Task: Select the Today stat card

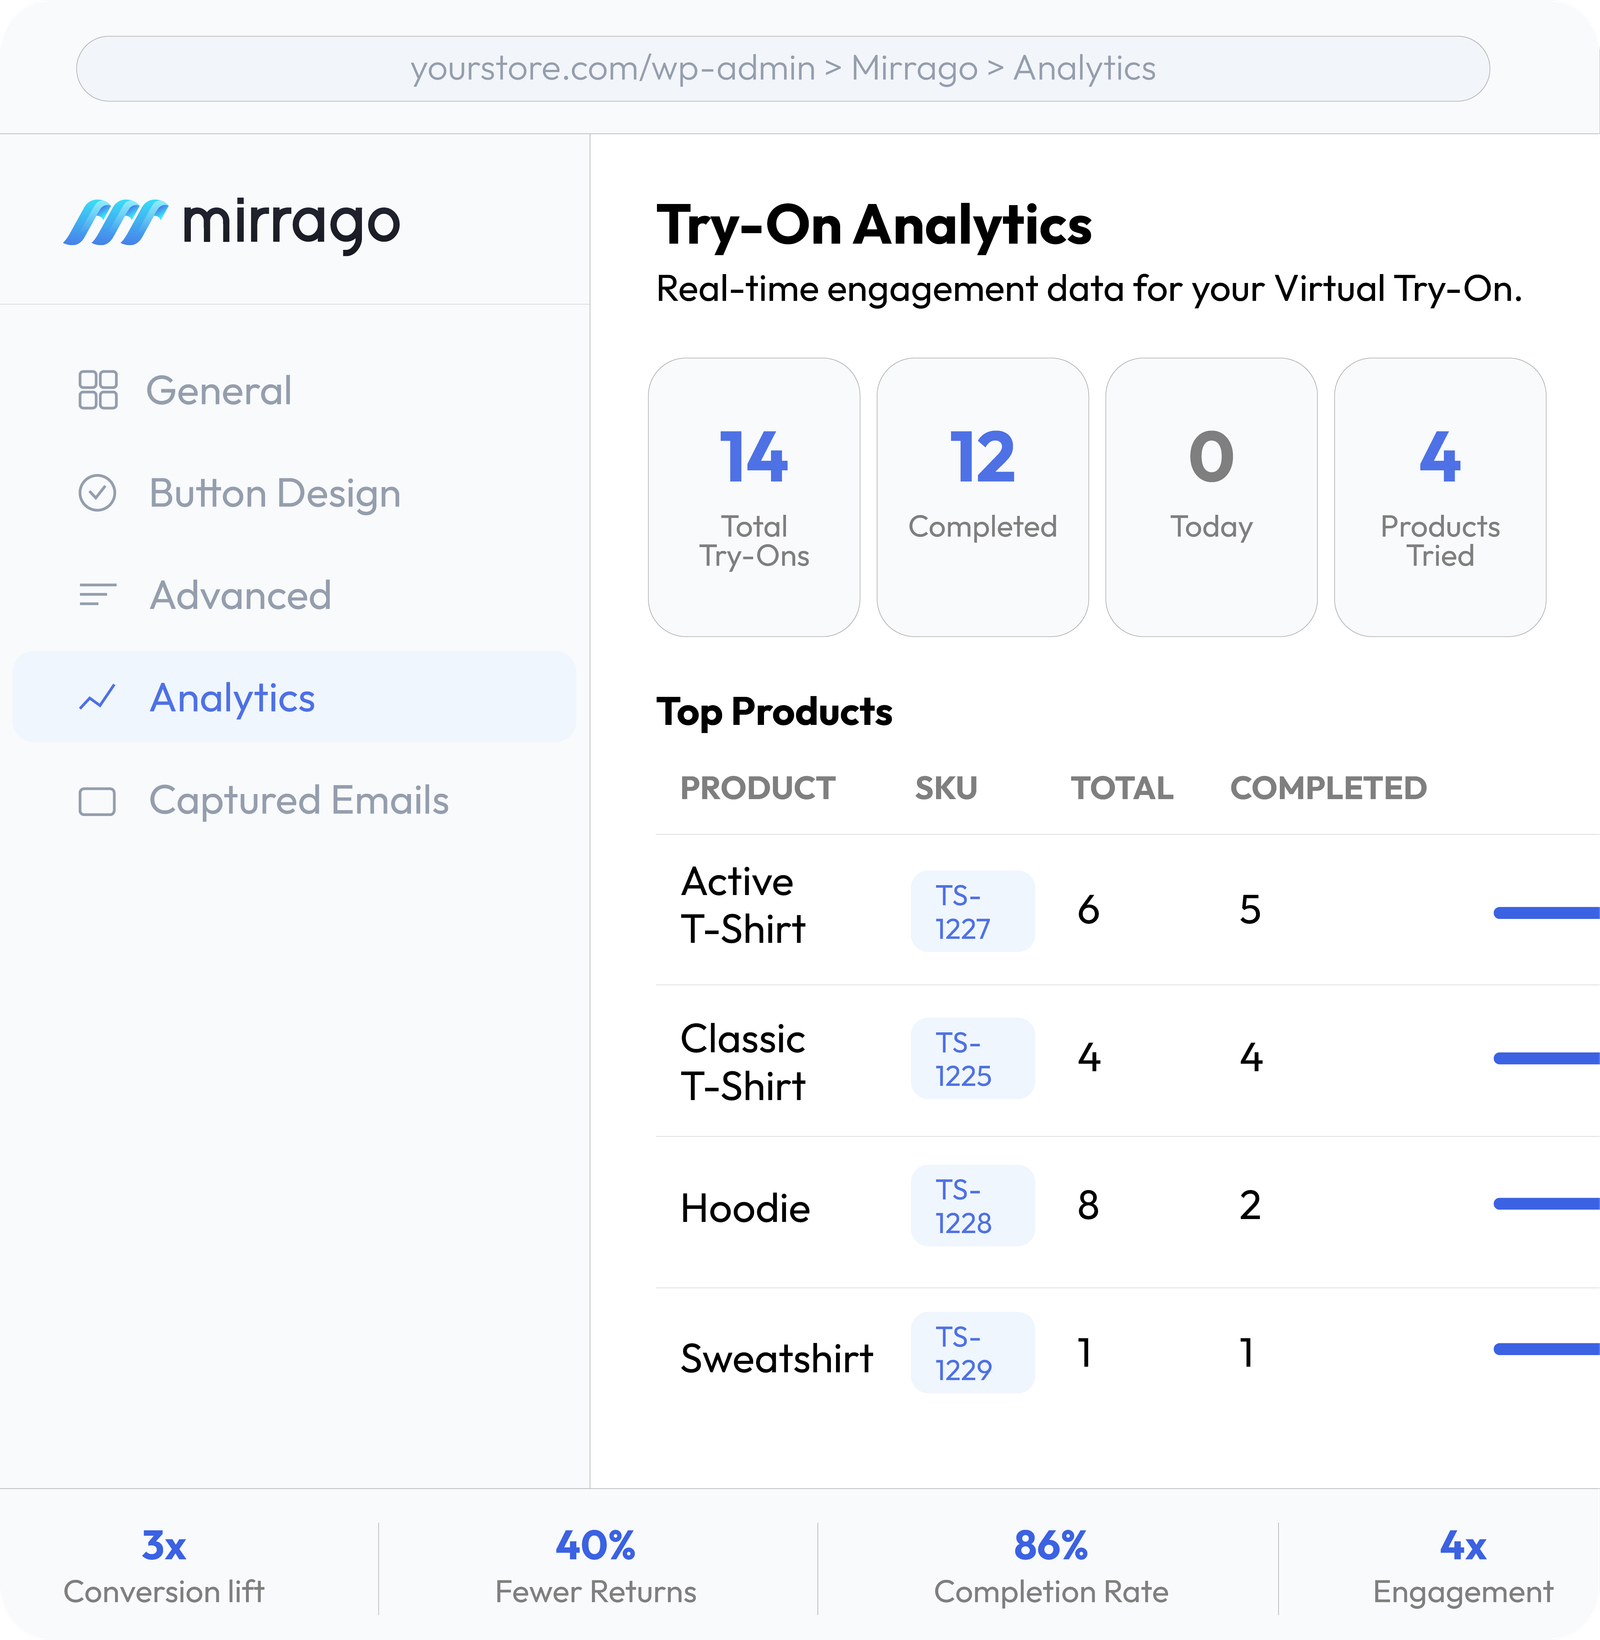Action: pos(1211,497)
